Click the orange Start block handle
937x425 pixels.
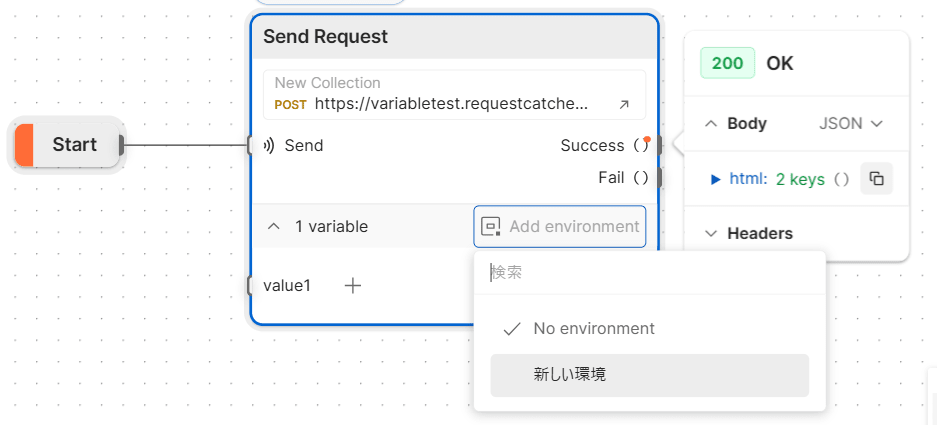(x=24, y=145)
